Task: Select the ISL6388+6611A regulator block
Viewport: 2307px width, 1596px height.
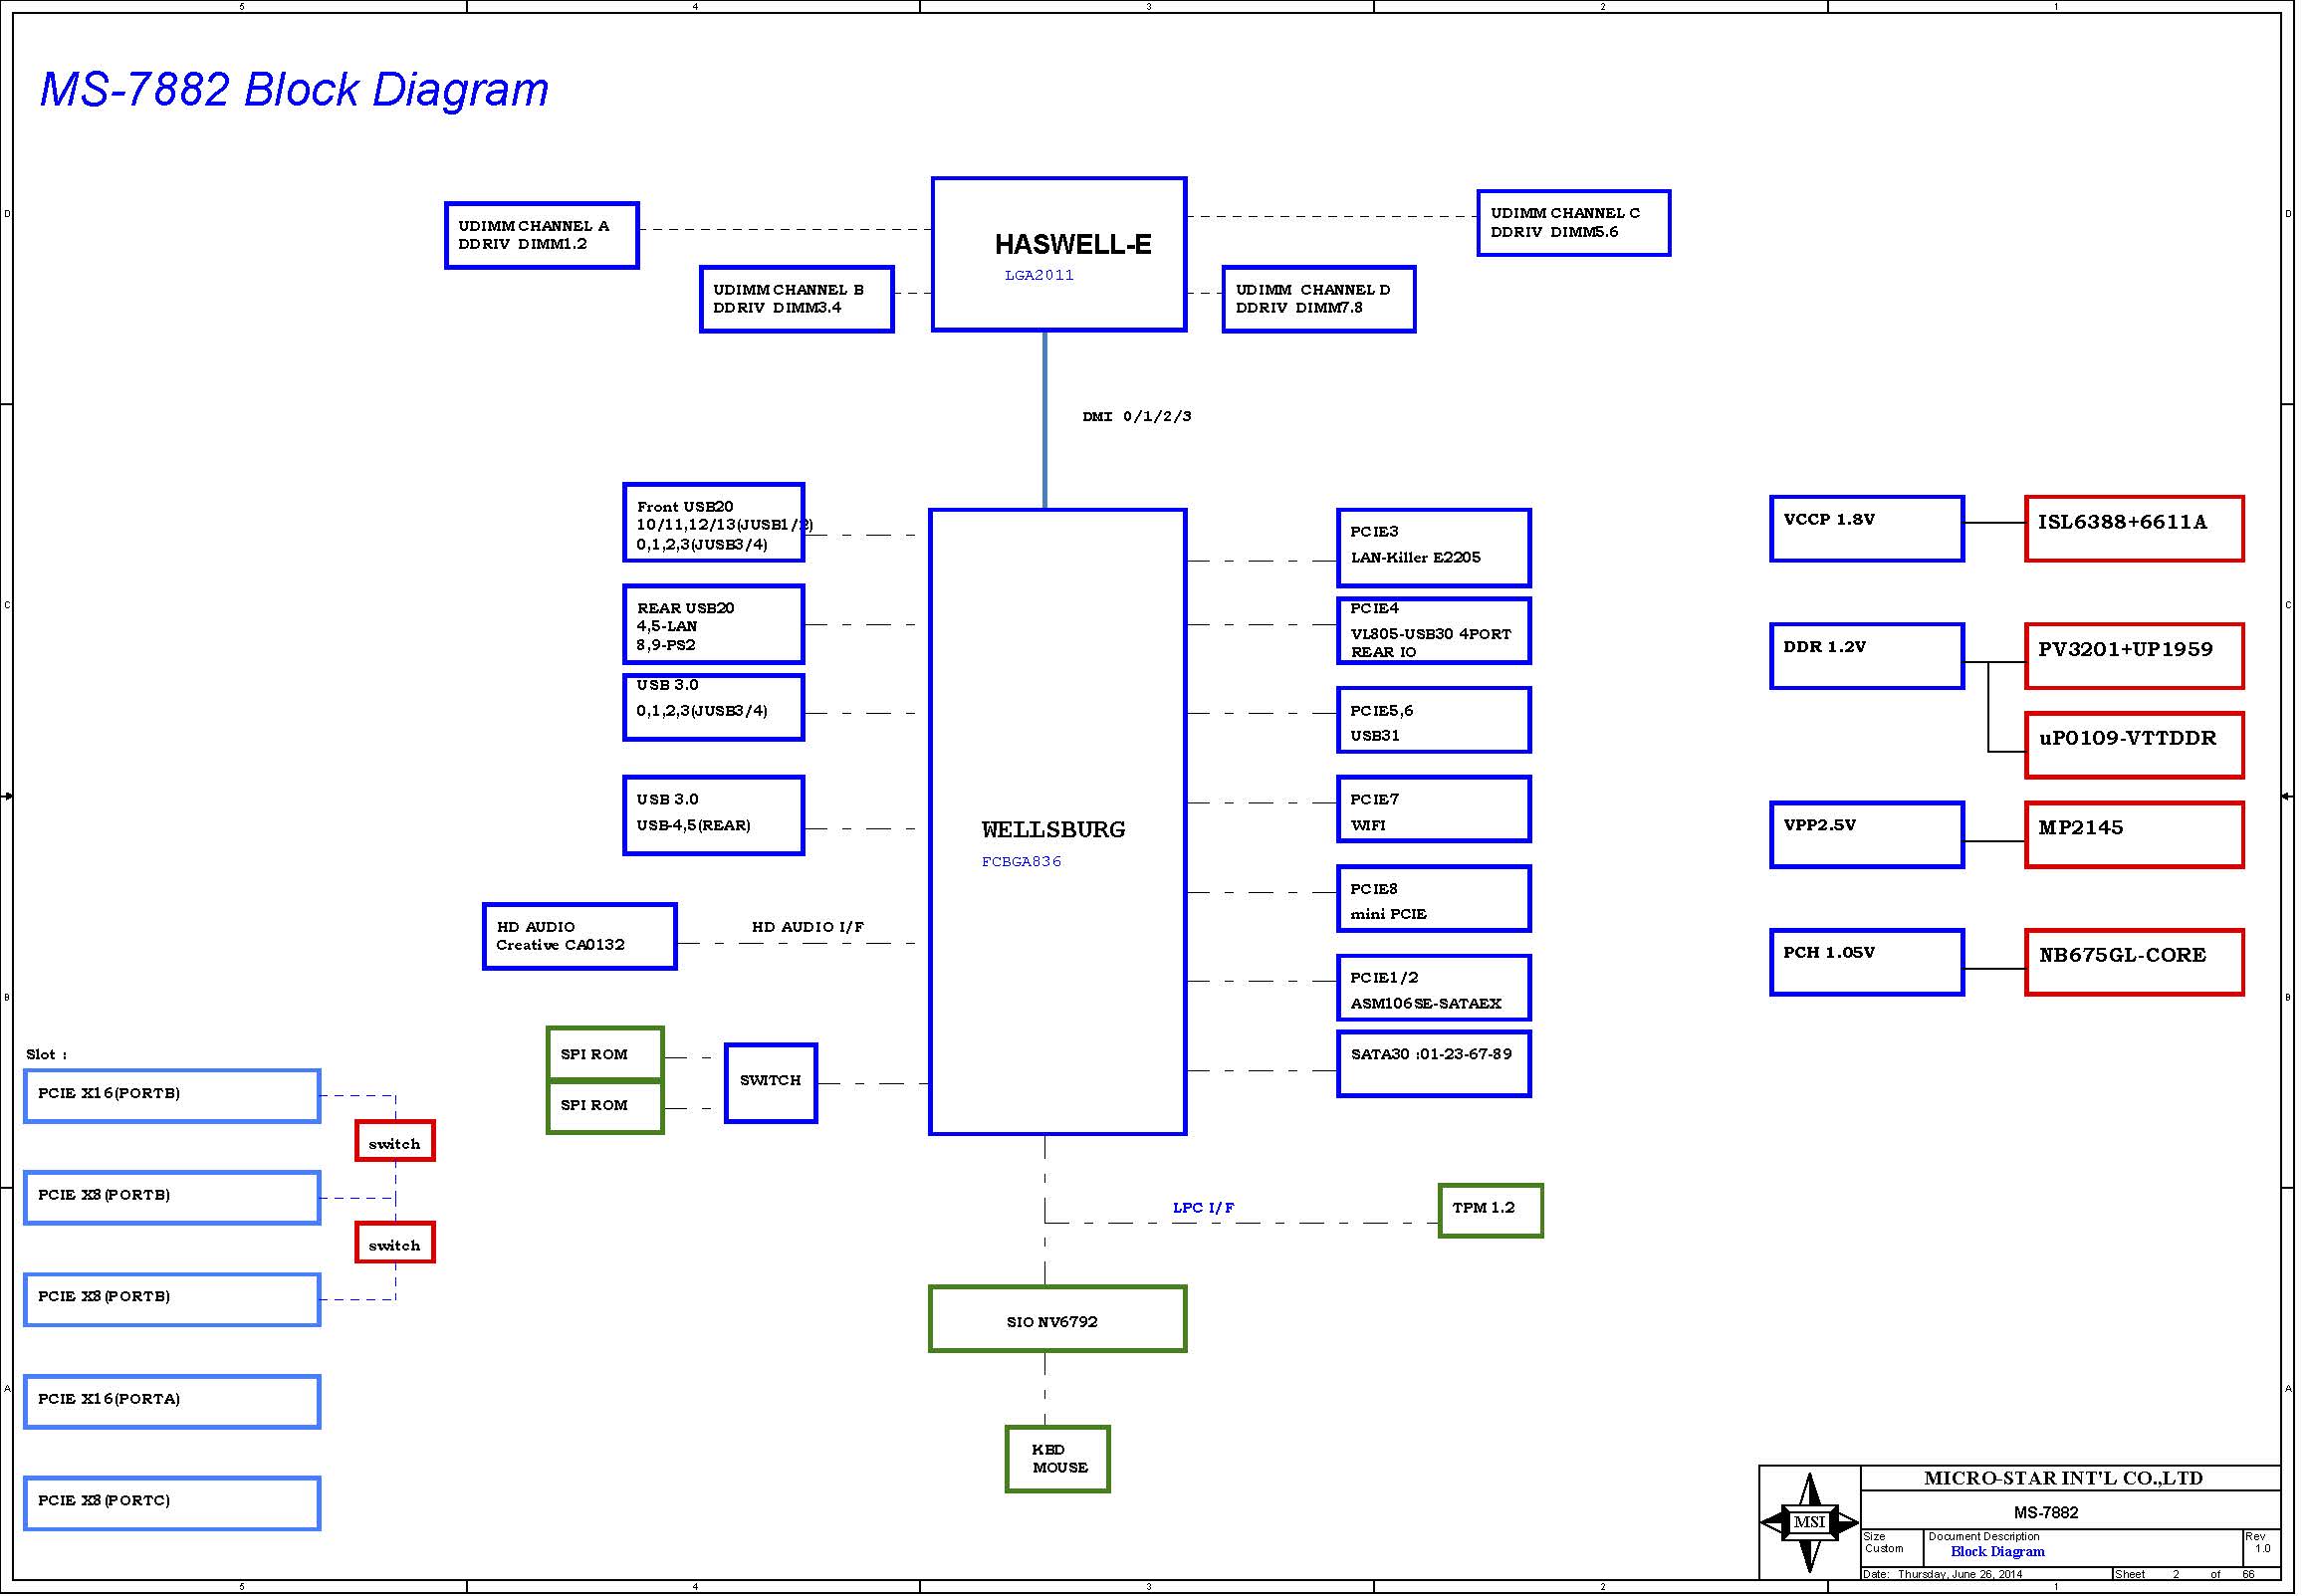Action: (2134, 529)
